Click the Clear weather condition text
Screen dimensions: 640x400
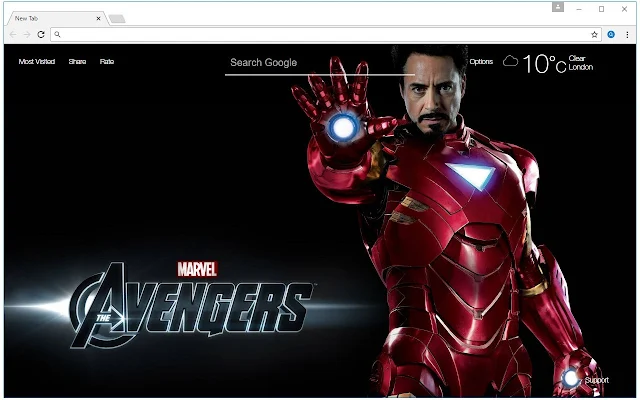(577, 58)
